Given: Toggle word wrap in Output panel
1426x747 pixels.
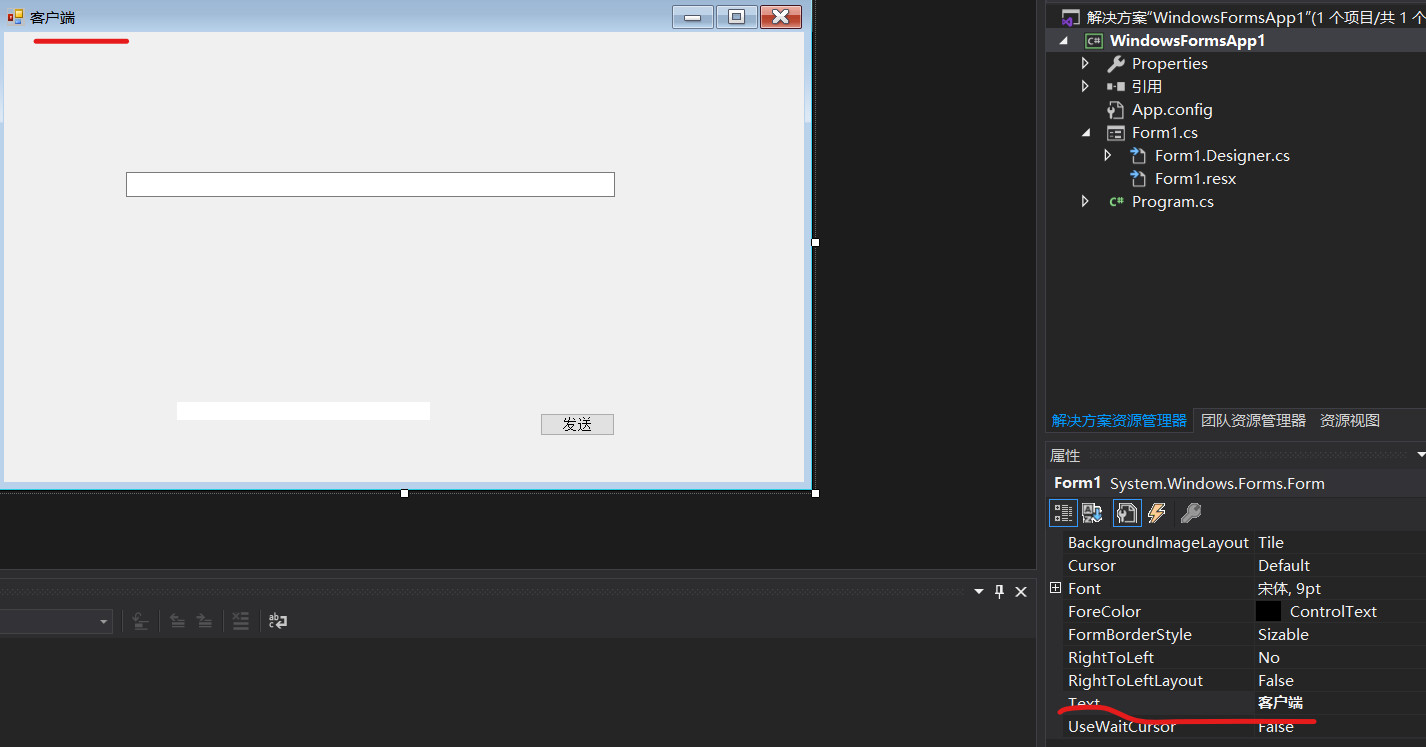Looking at the screenshot, I should (x=278, y=621).
